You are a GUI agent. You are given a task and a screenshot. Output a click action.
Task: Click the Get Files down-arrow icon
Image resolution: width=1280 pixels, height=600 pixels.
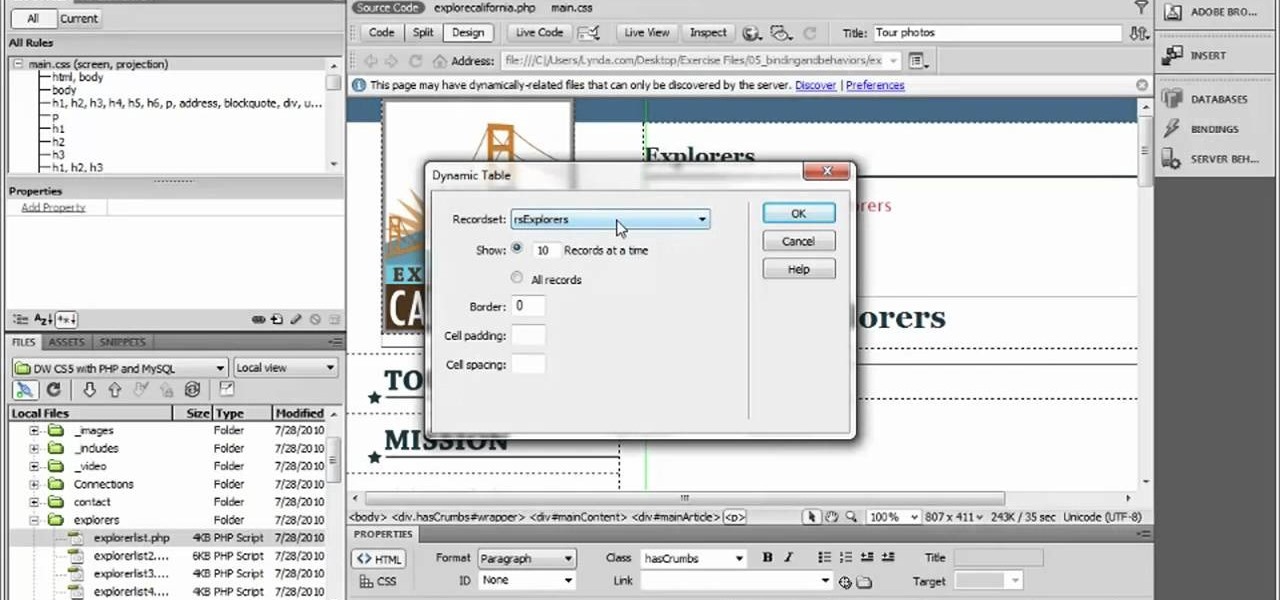click(x=90, y=390)
